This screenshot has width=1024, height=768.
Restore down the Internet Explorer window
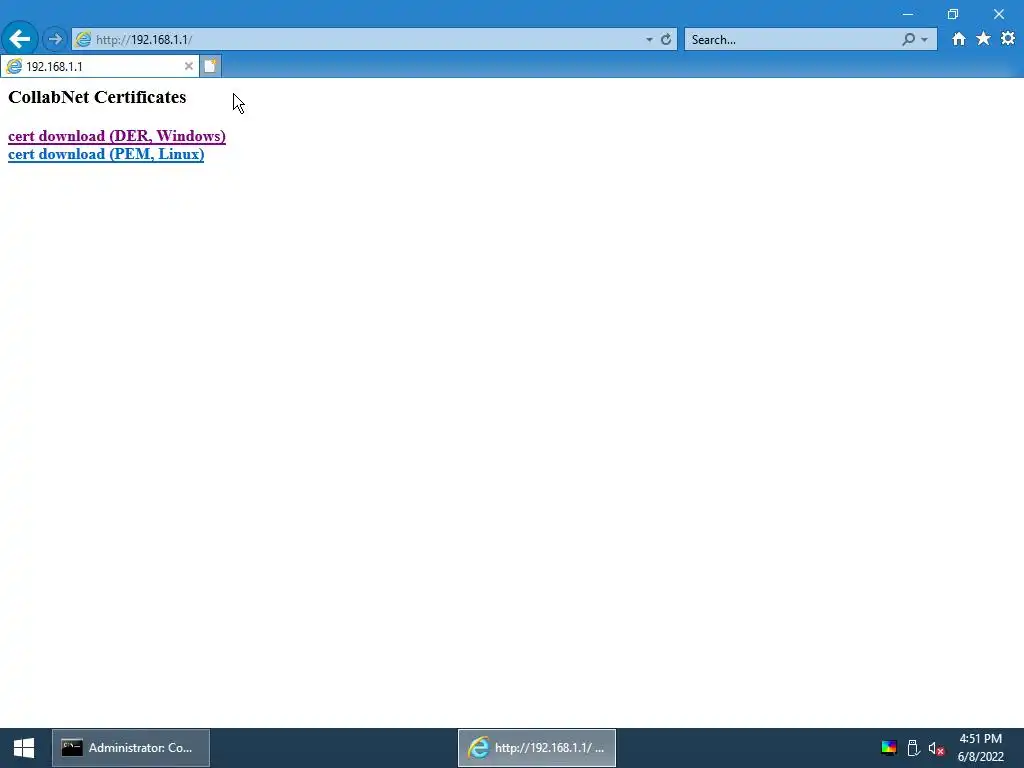(x=953, y=14)
